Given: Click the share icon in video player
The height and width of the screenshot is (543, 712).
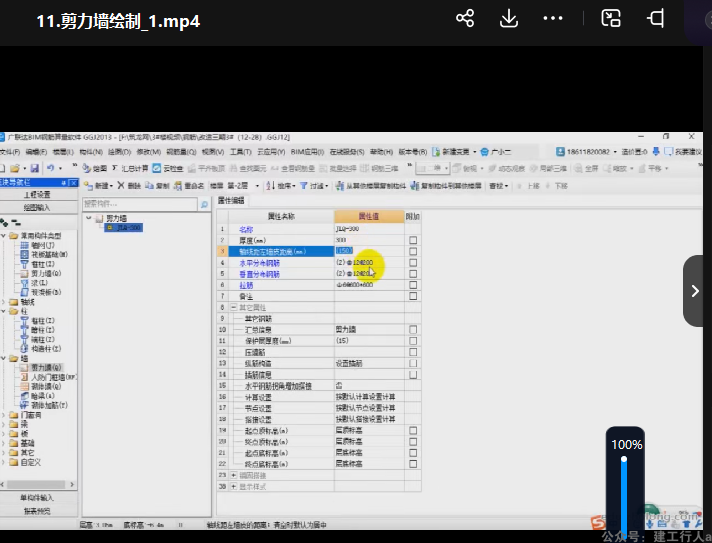Looking at the screenshot, I should pos(465,19).
